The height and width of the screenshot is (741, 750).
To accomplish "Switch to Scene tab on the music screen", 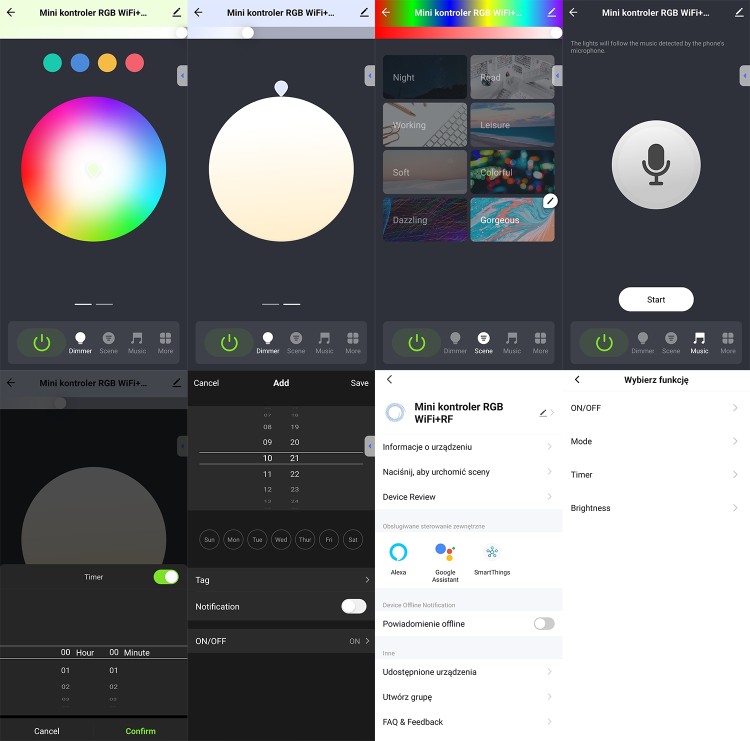I will [x=671, y=343].
